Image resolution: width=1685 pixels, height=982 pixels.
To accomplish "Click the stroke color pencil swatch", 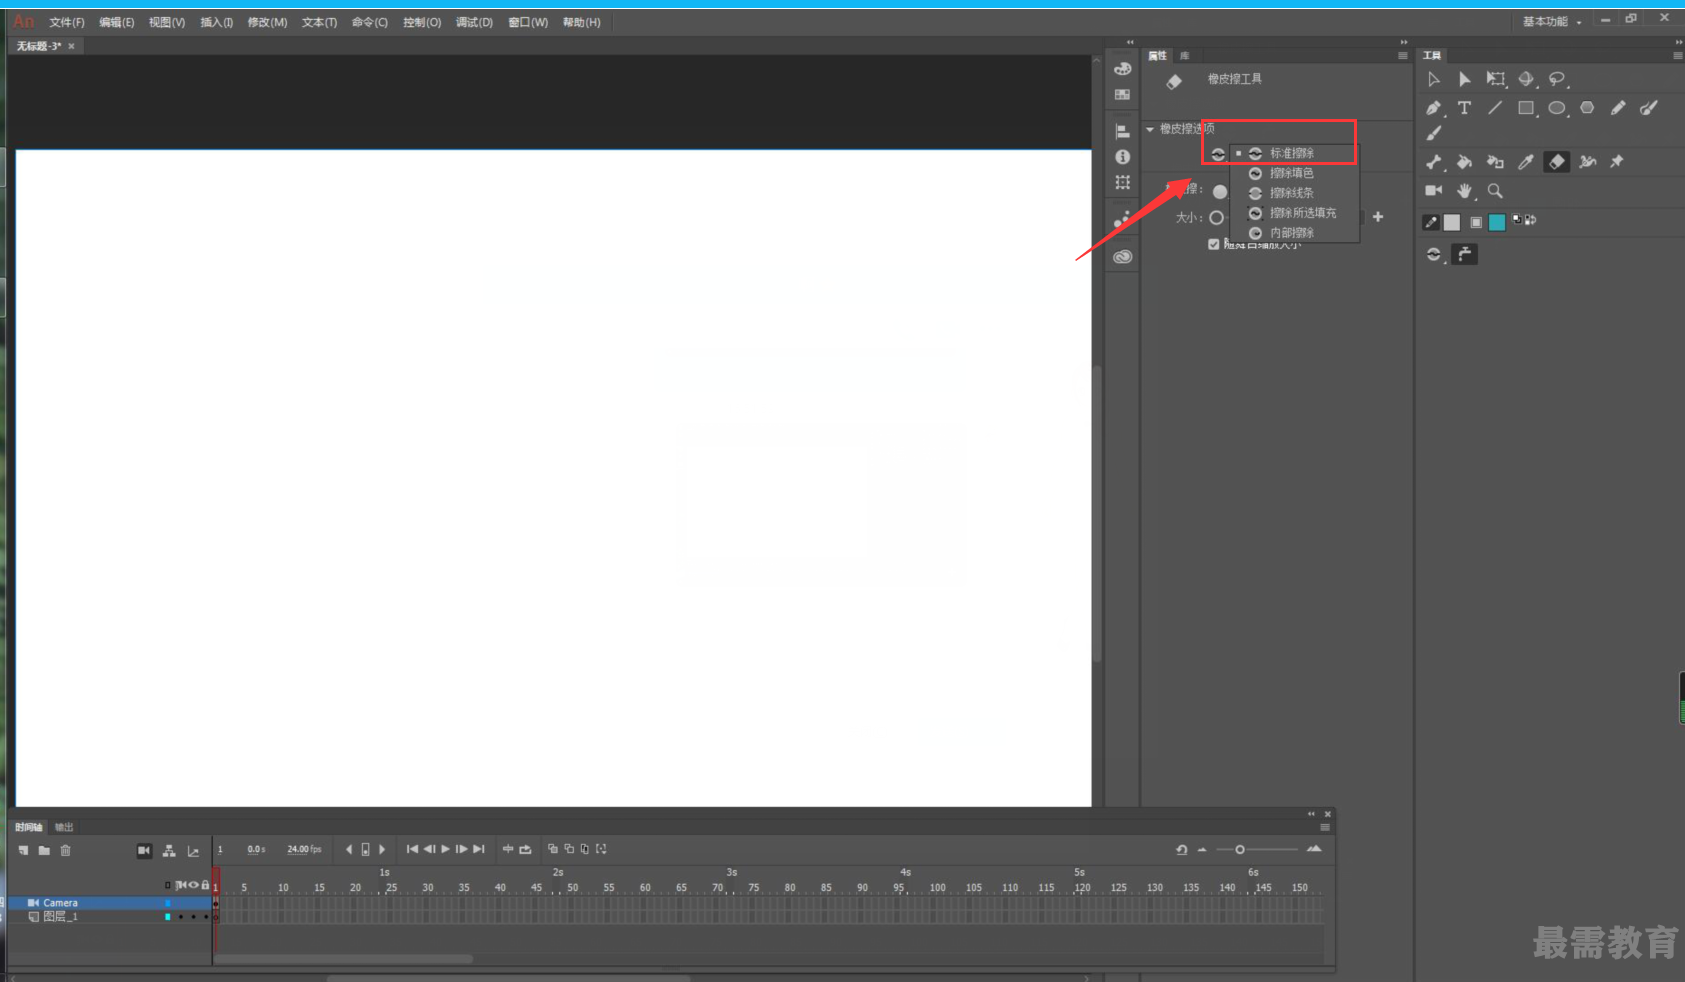I will (1431, 222).
